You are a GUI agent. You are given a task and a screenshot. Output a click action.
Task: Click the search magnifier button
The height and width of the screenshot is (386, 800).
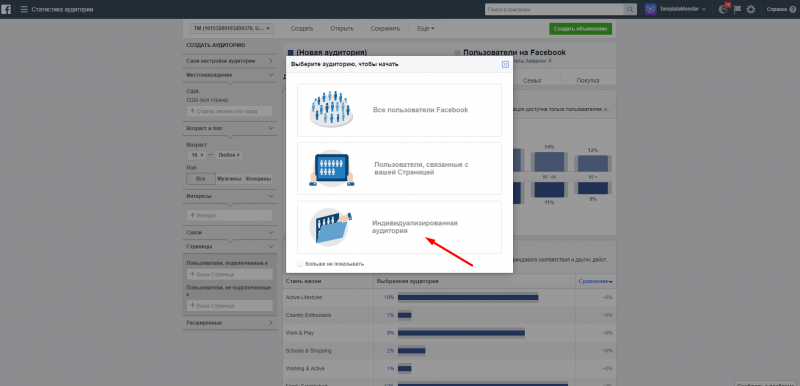pyautogui.click(x=631, y=9)
